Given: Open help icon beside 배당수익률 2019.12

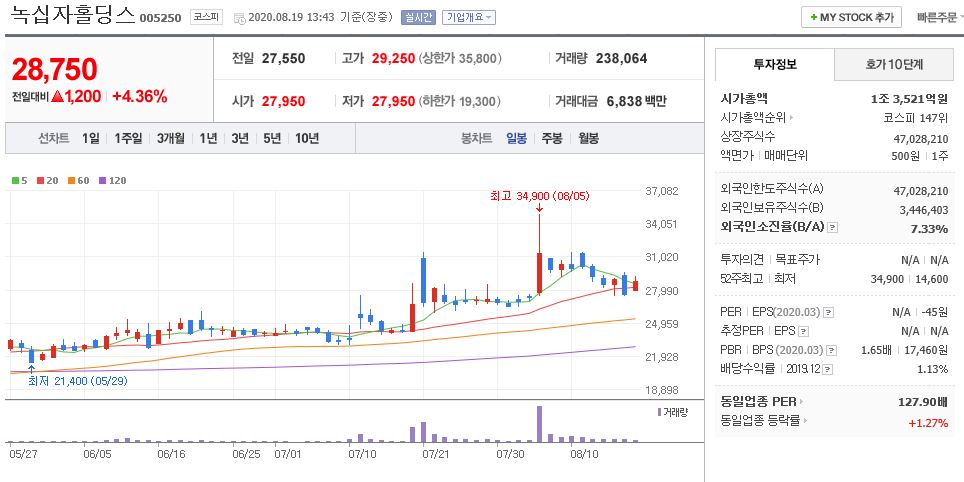Looking at the screenshot, I should [828, 369].
